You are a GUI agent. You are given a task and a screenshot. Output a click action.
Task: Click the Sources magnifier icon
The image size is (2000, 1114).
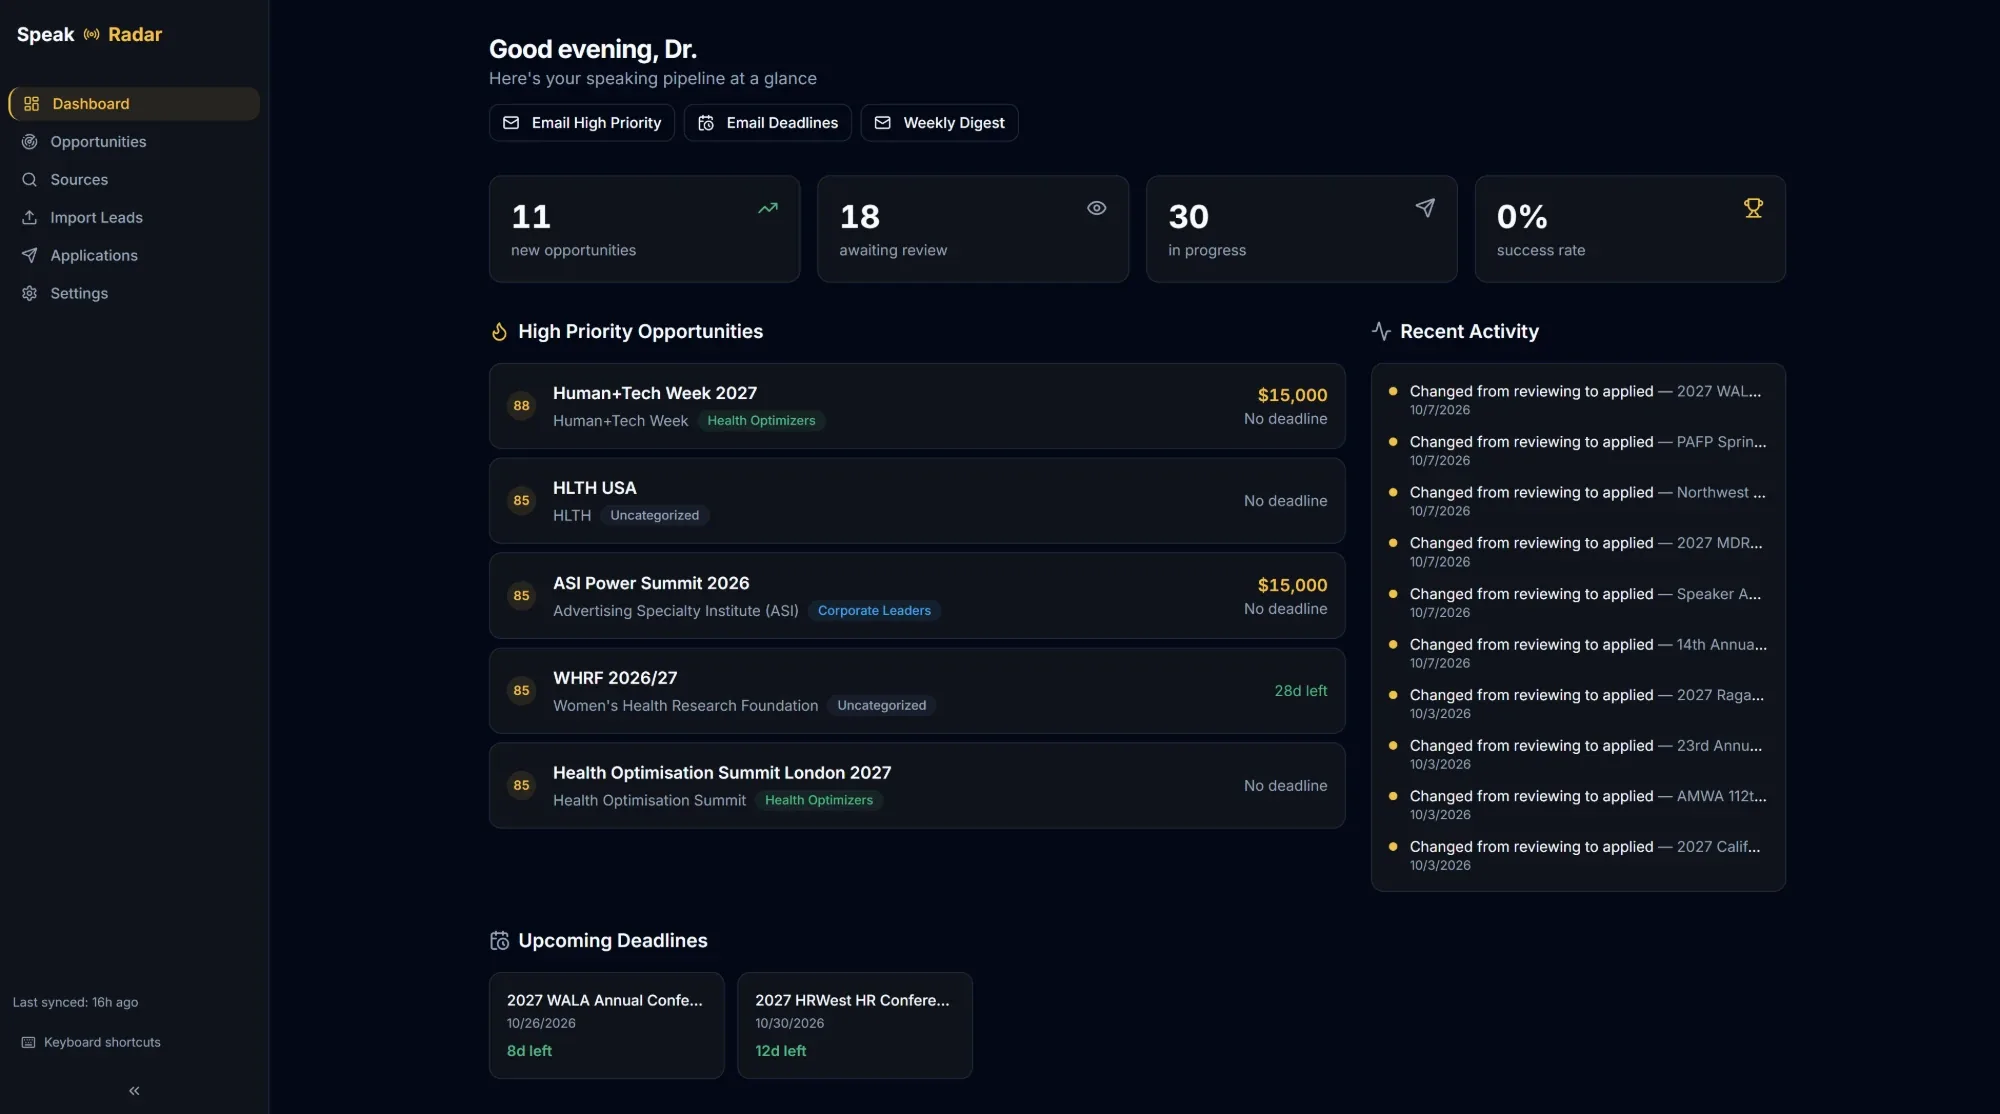(30, 180)
